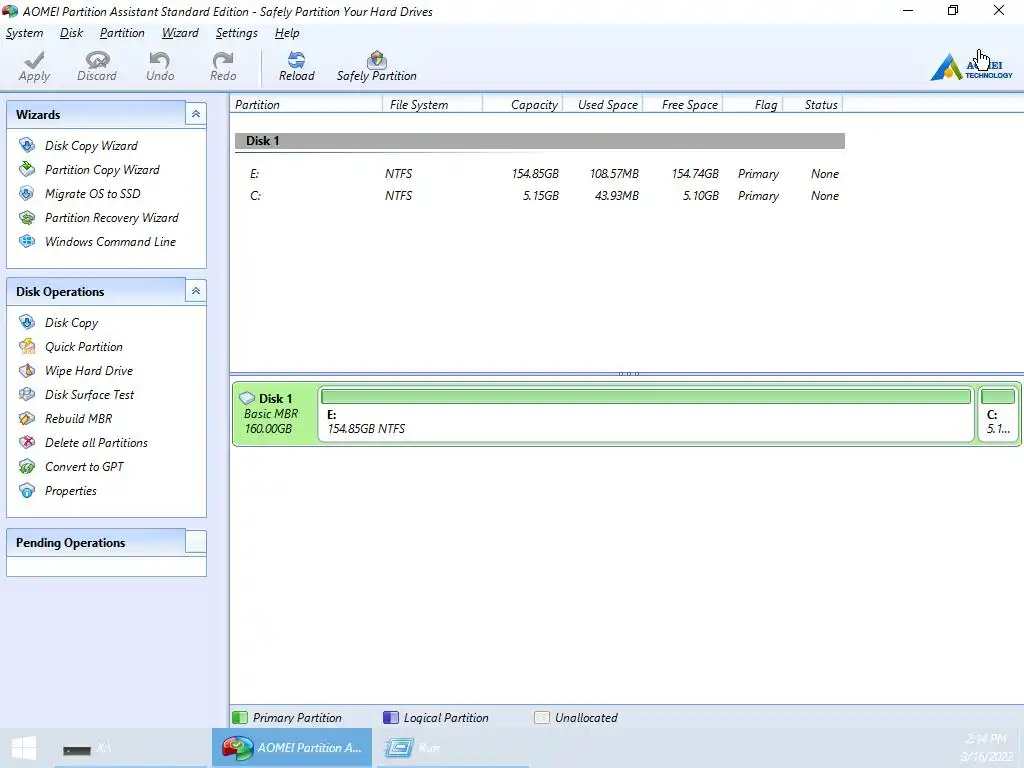This screenshot has width=1024, height=768.
Task: Click the Delete all Partitions icon
Action: [x=27, y=443]
